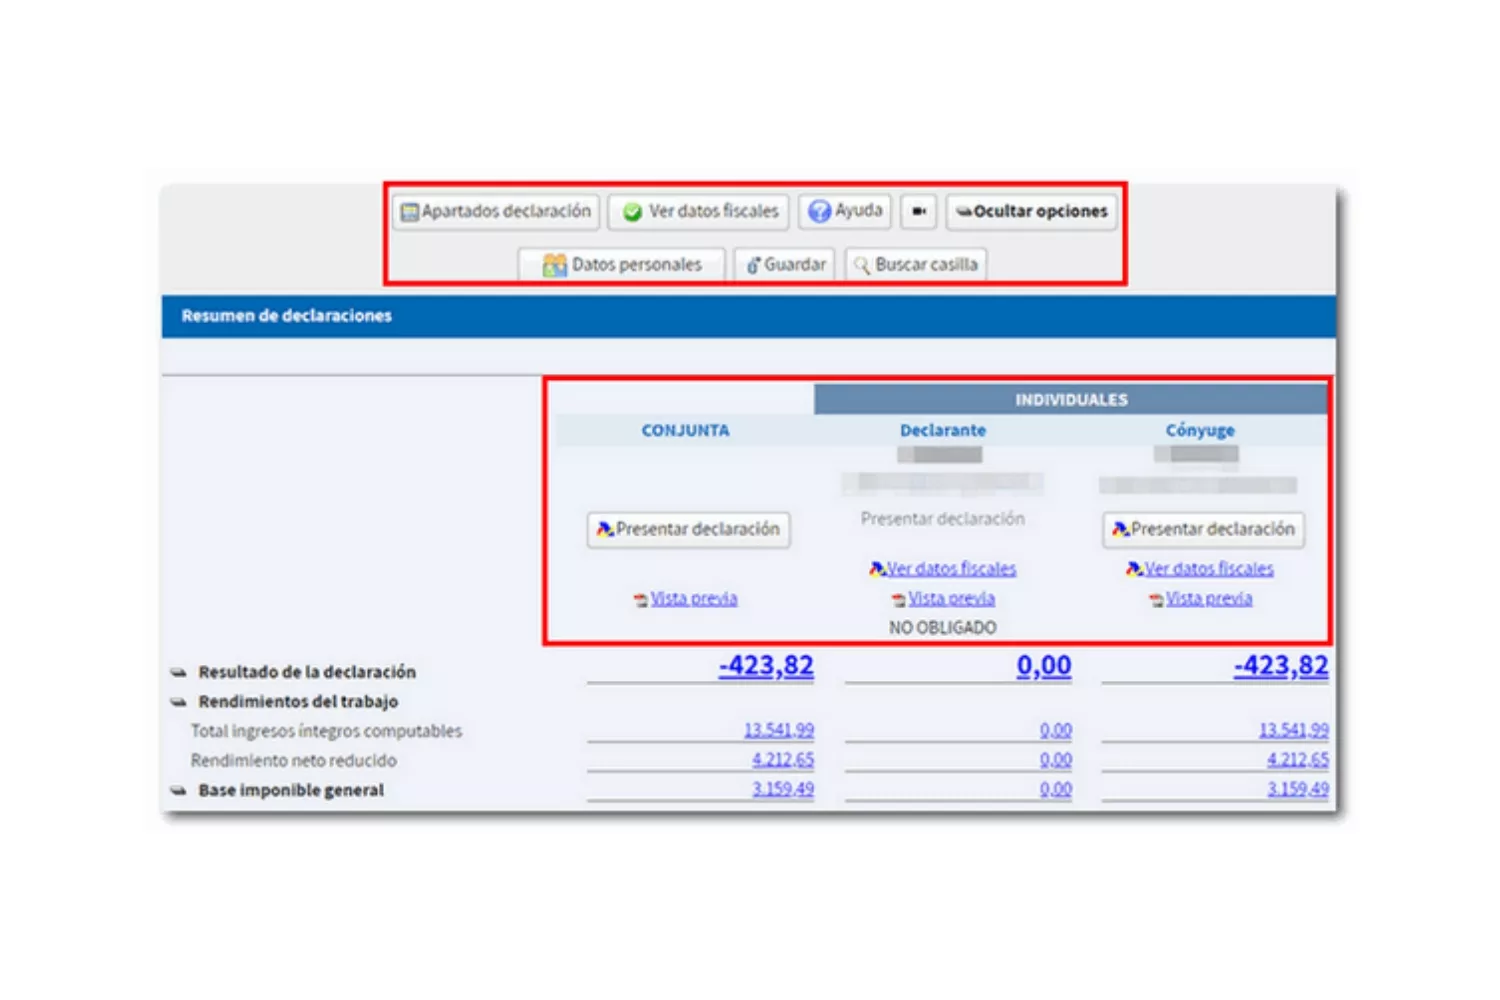Open Datos personales

tap(622, 265)
